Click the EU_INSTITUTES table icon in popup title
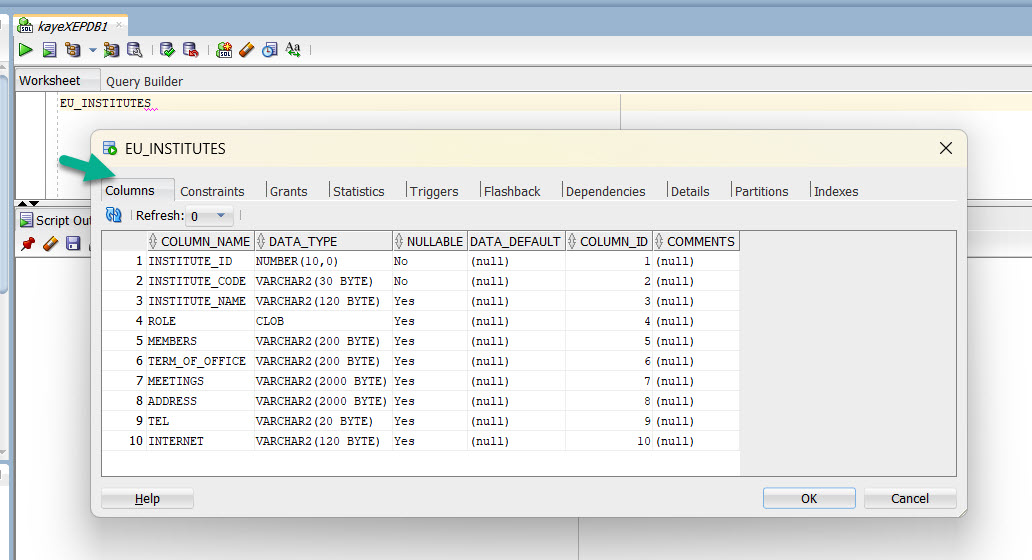The image size is (1032, 560). coord(110,149)
